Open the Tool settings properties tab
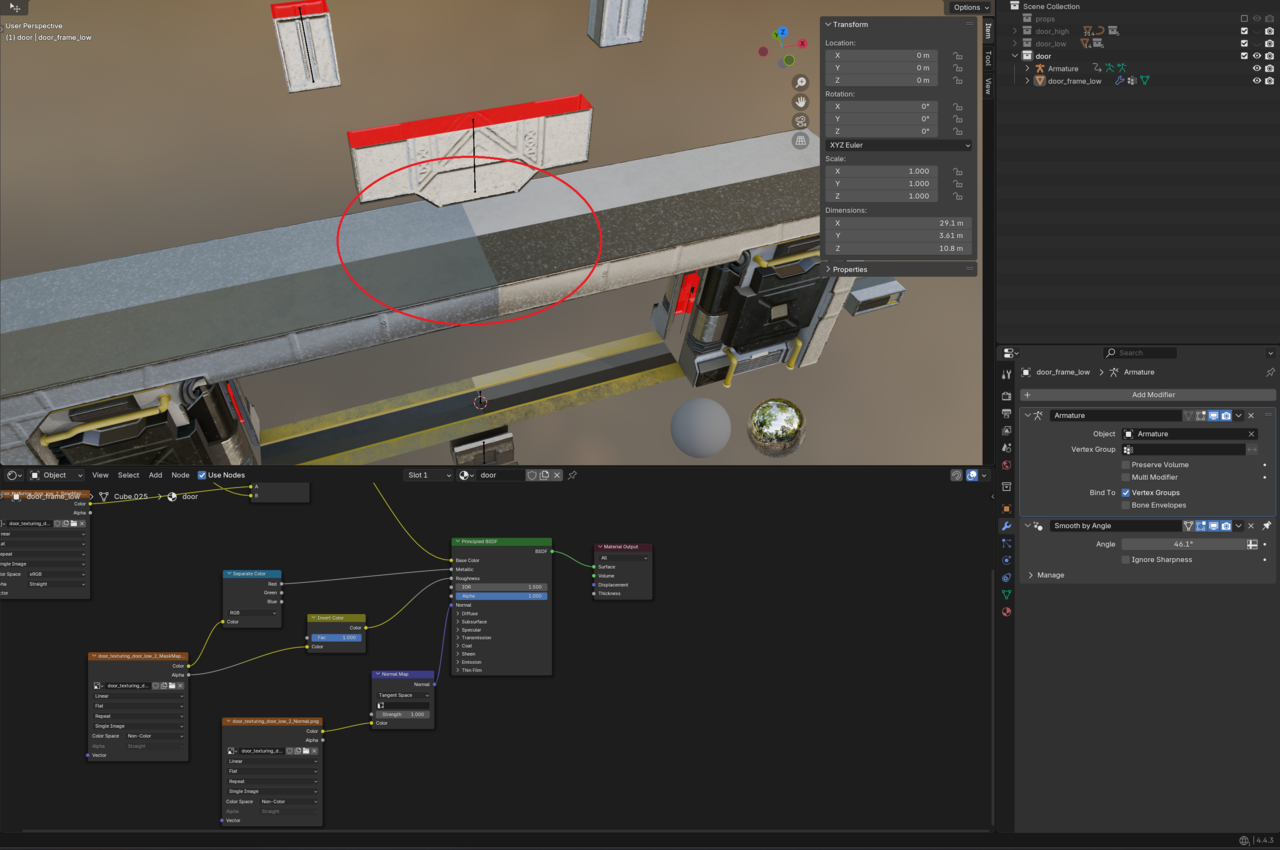 pos(1006,374)
